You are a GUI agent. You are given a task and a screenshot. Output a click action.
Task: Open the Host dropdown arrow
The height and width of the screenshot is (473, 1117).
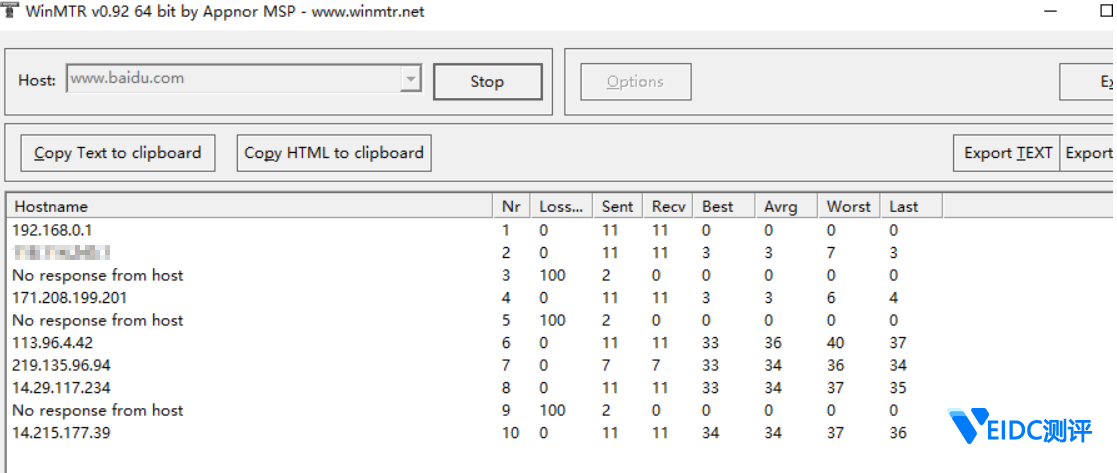pyautogui.click(x=410, y=79)
